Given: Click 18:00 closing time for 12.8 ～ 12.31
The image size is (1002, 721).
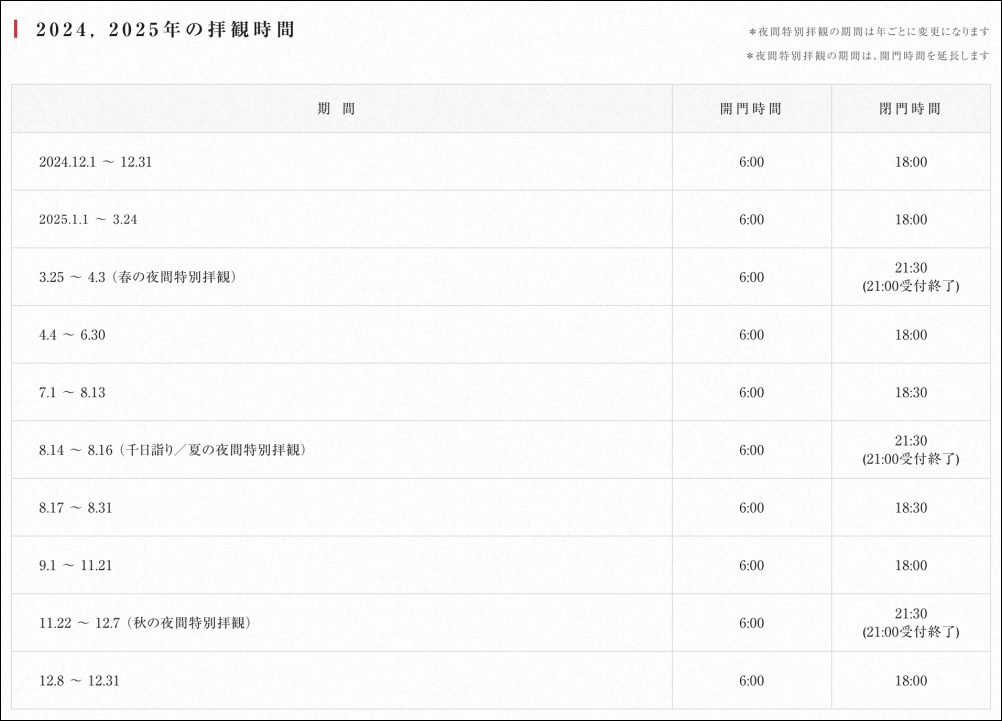Looking at the screenshot, I should point(911,681).
